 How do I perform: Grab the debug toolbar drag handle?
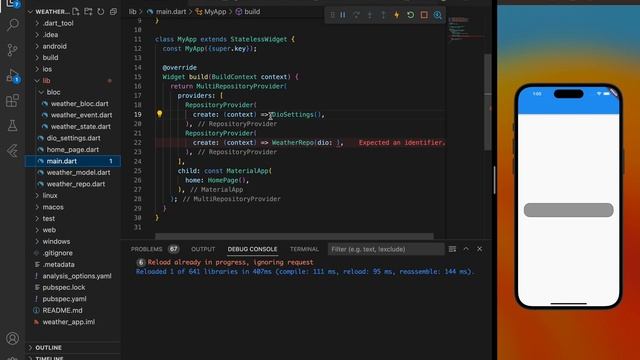[x=332, y=15]
